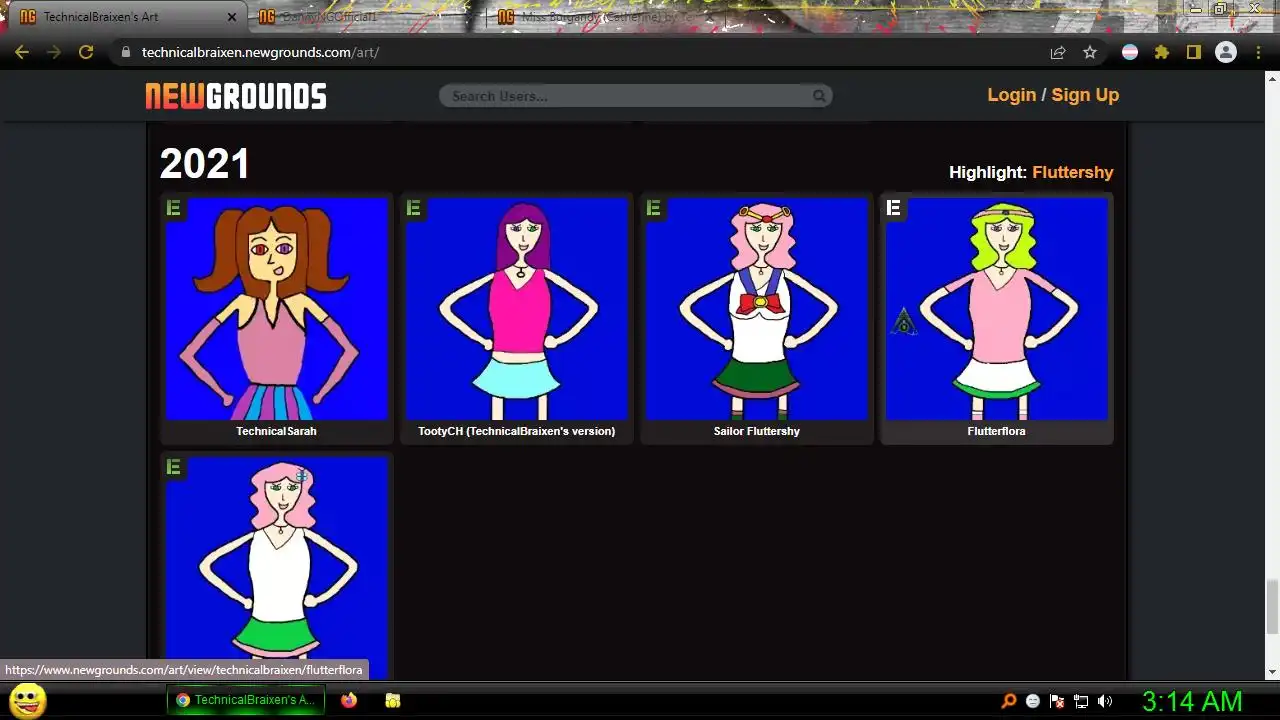Image resolution: width=1280 pixels, height=720 pixels.
Task: Switch to the TechnicalBraixen's Art tab
Action: (x=125, y=17)
